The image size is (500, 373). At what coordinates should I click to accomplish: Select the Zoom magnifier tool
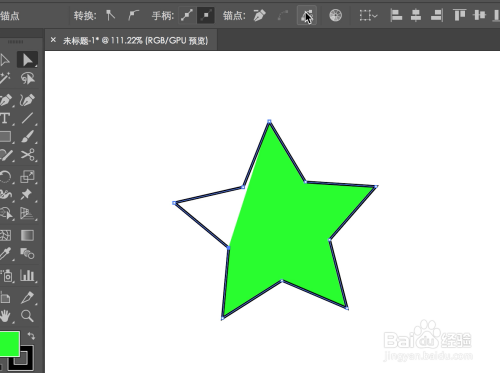pyautogui.click(x=27, y=315)
